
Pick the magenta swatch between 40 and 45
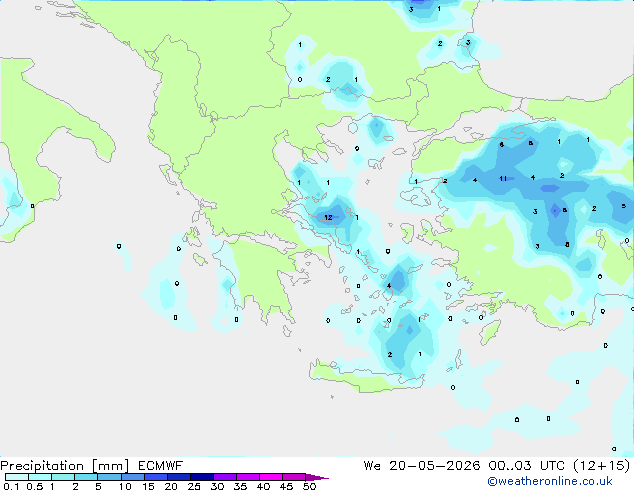(271, 477)
